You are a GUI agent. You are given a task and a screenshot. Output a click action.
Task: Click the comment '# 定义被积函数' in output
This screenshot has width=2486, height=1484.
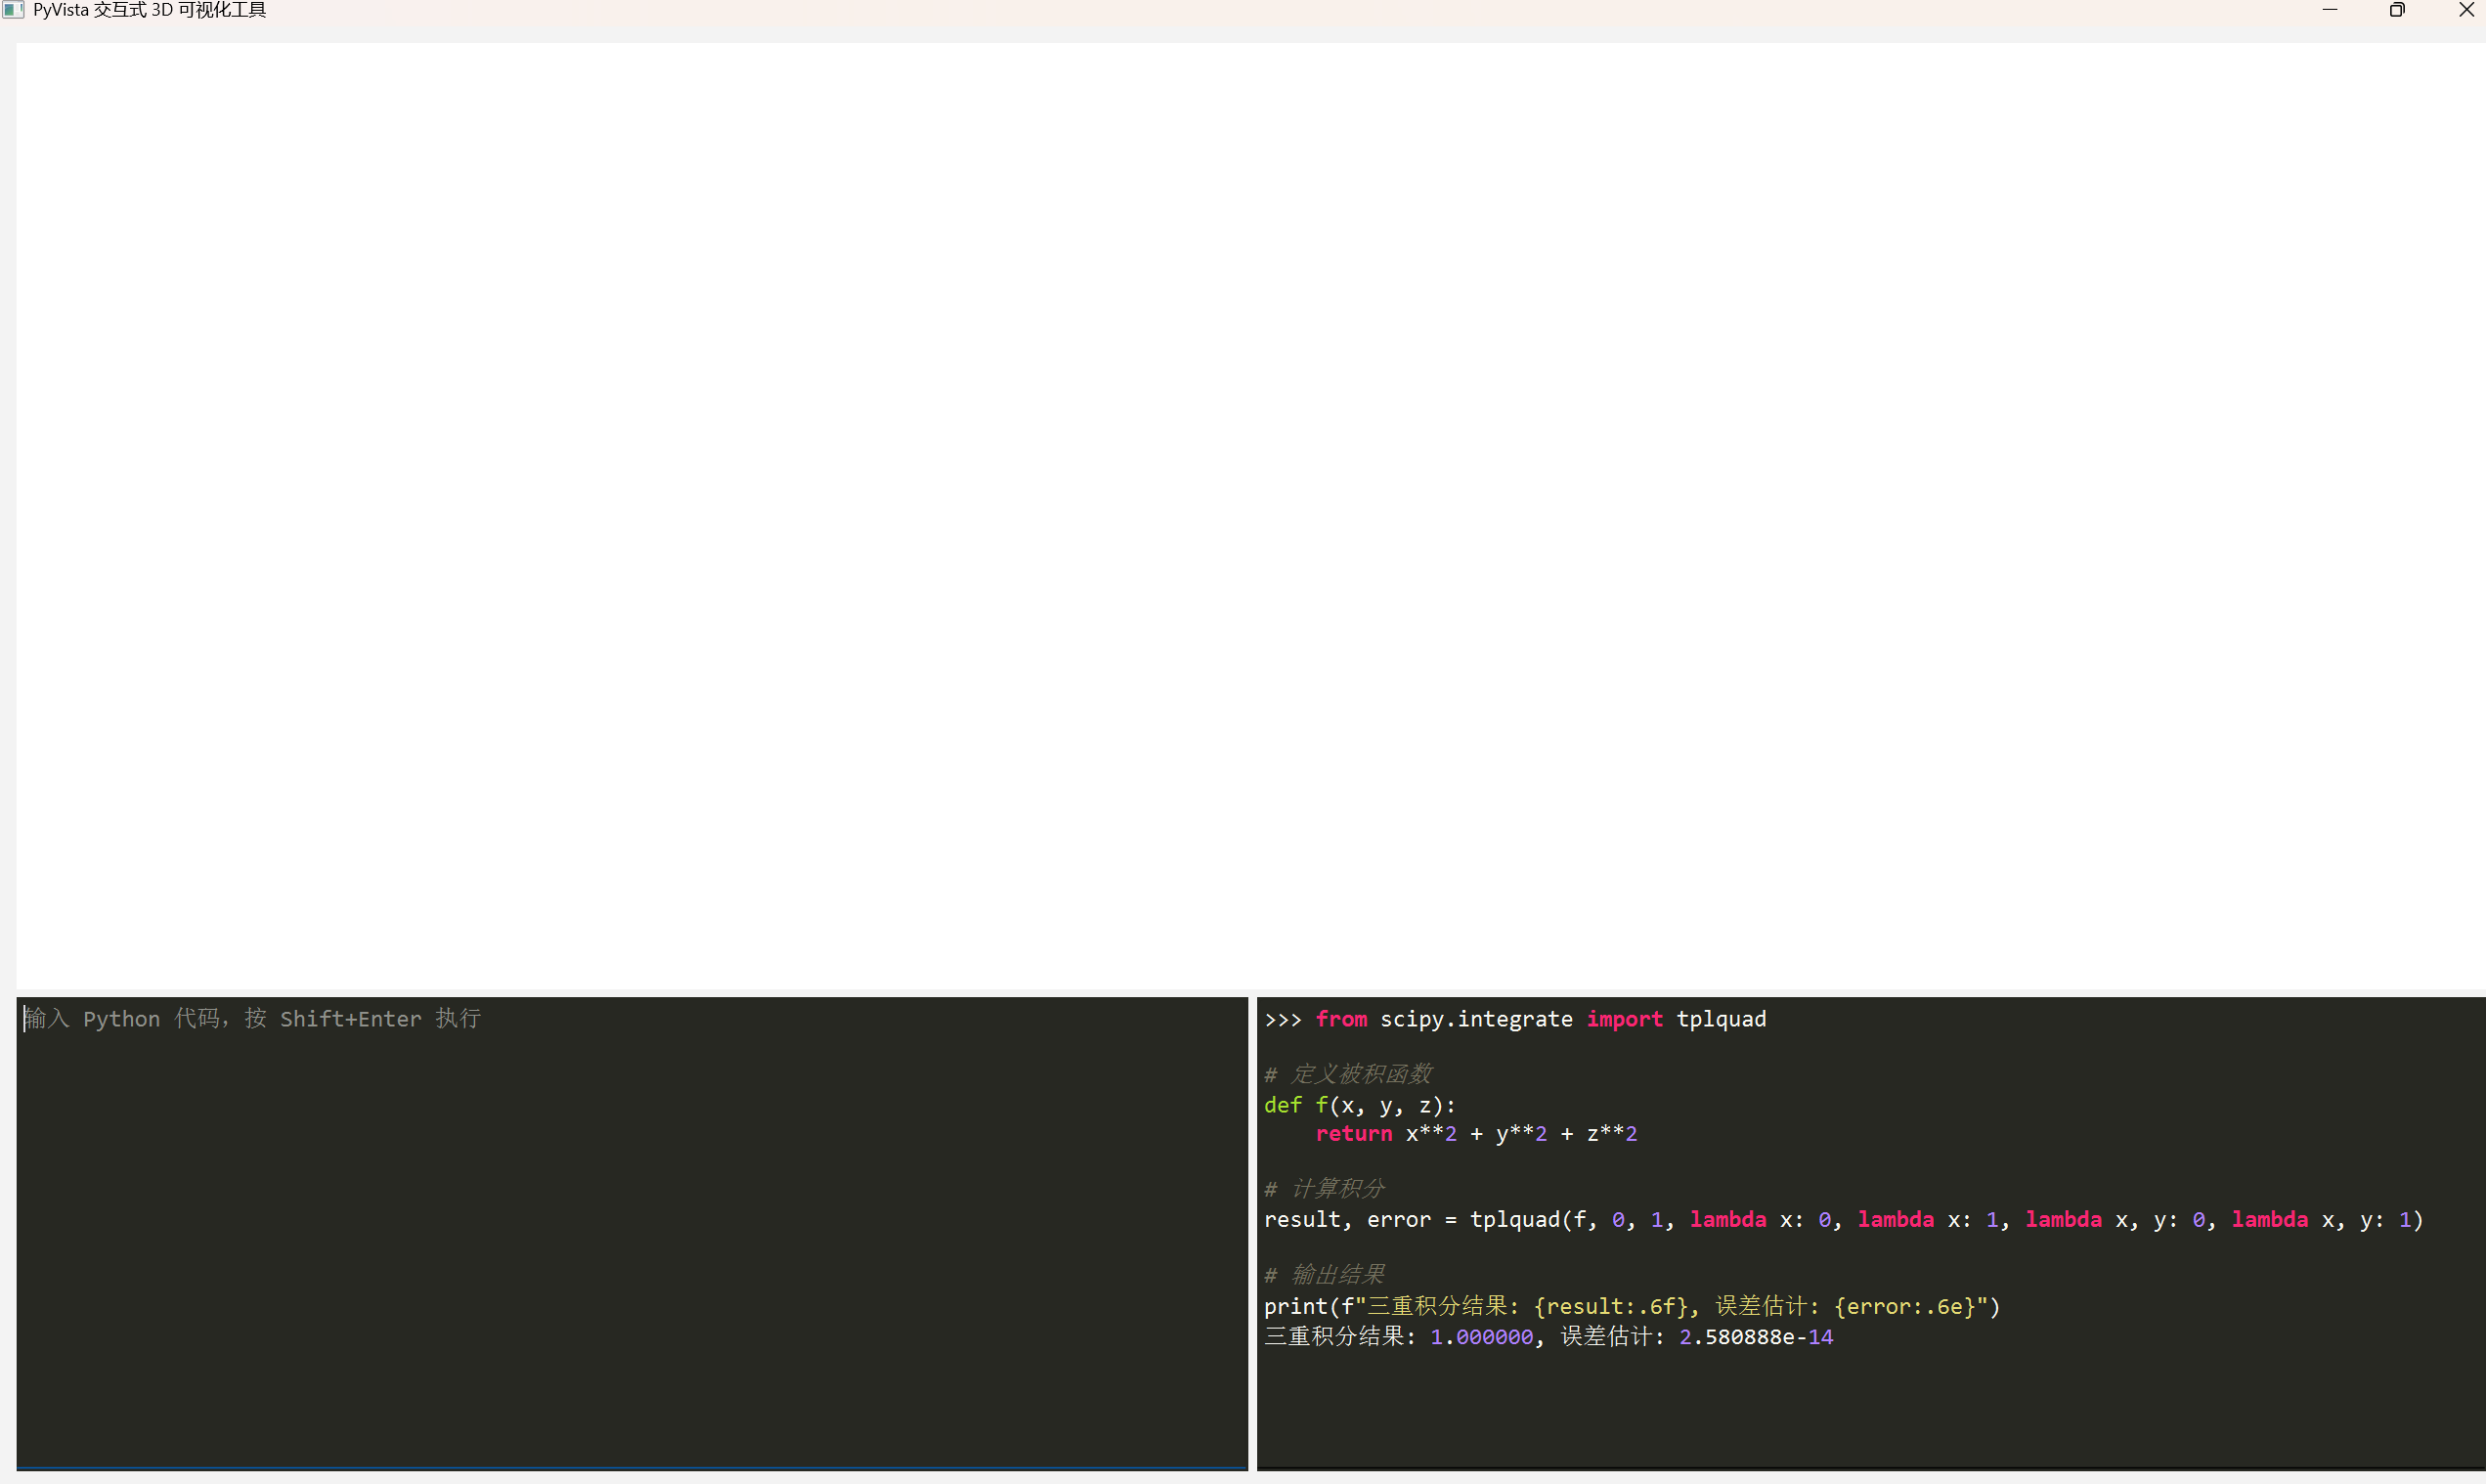click(x=1348, y=1074)
